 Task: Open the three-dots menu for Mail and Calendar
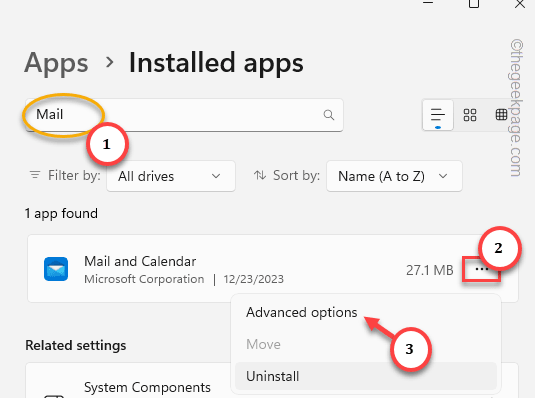click(481, 269)
